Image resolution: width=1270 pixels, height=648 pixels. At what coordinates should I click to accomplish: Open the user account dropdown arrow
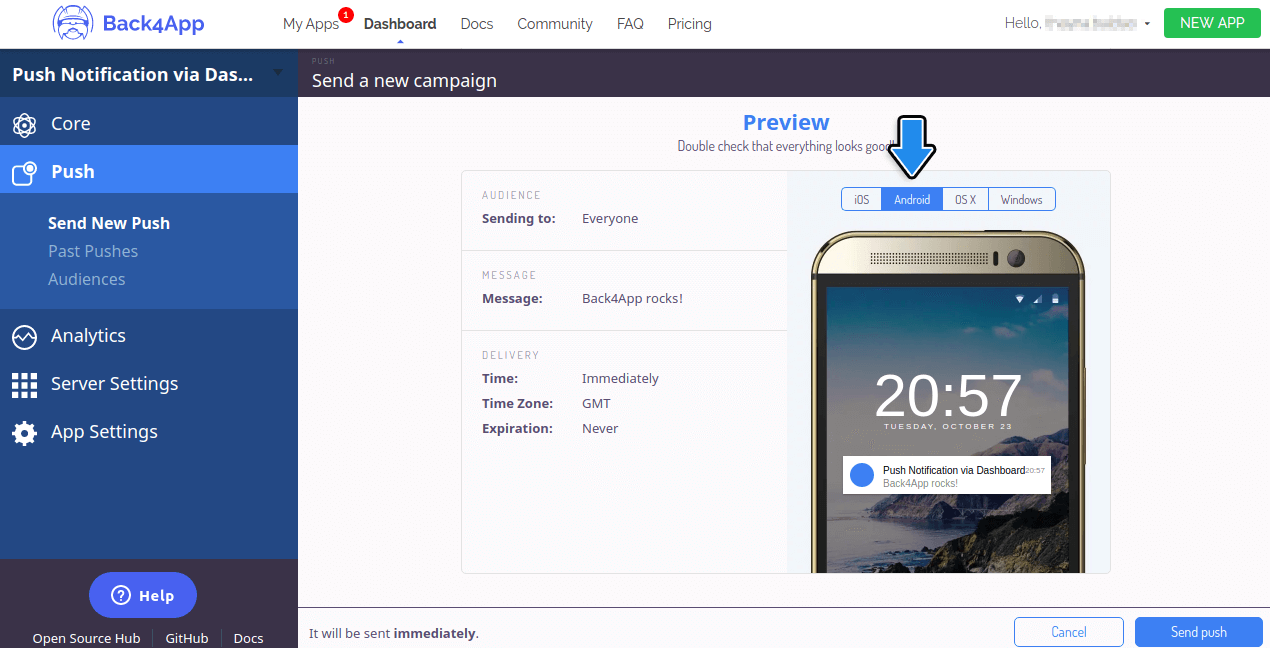point(1147,24)
